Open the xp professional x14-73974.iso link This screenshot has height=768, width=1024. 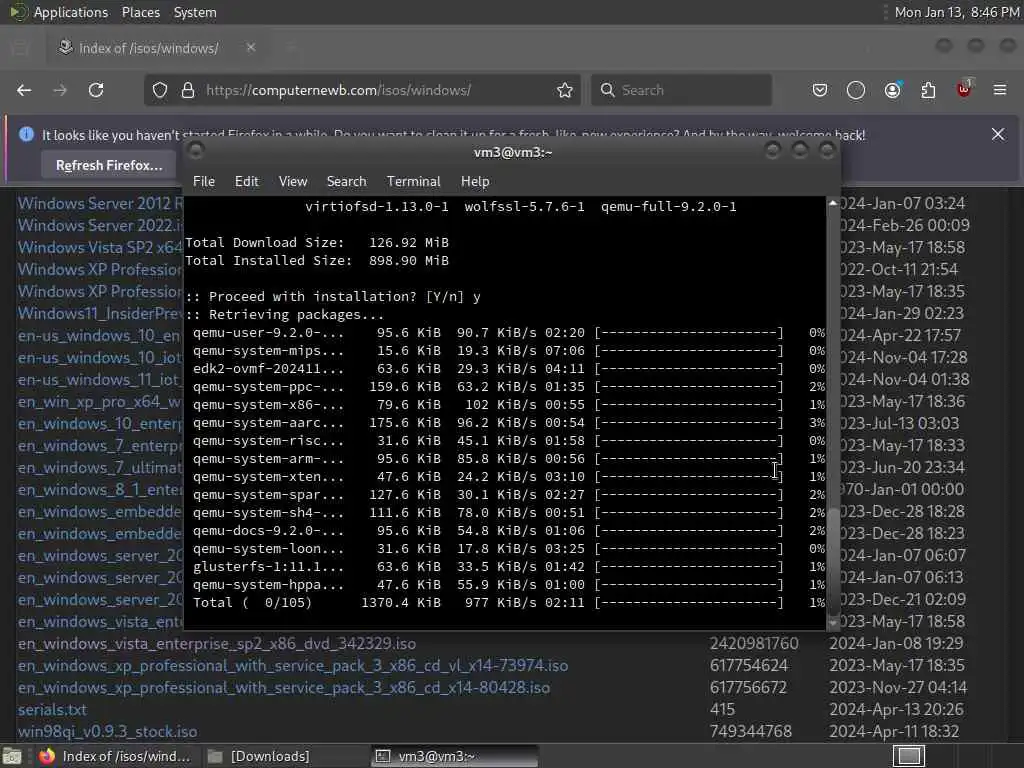point(293,665)
